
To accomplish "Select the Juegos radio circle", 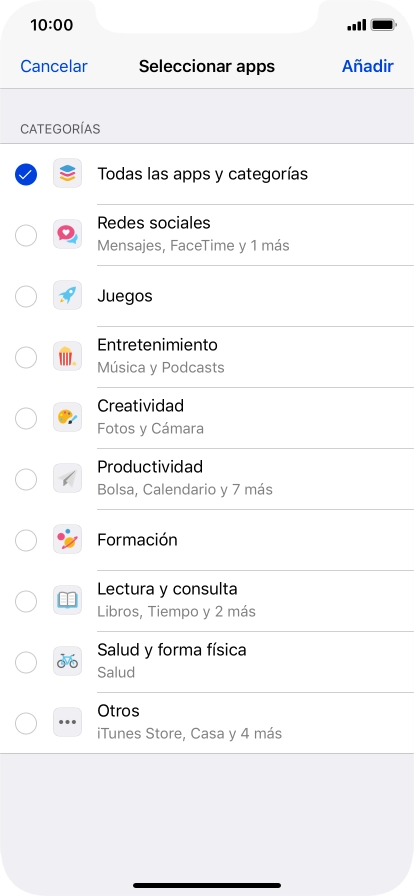I will pyautogui.click(x=26, y=297).
